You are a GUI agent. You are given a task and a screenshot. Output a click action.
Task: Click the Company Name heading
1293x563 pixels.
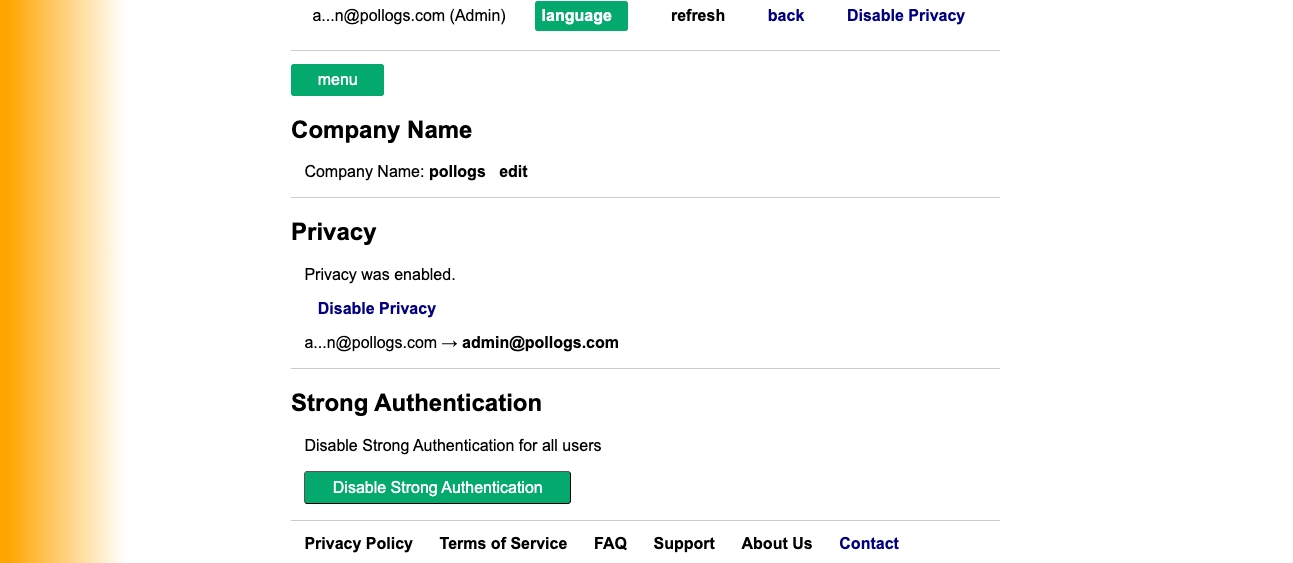381,130
